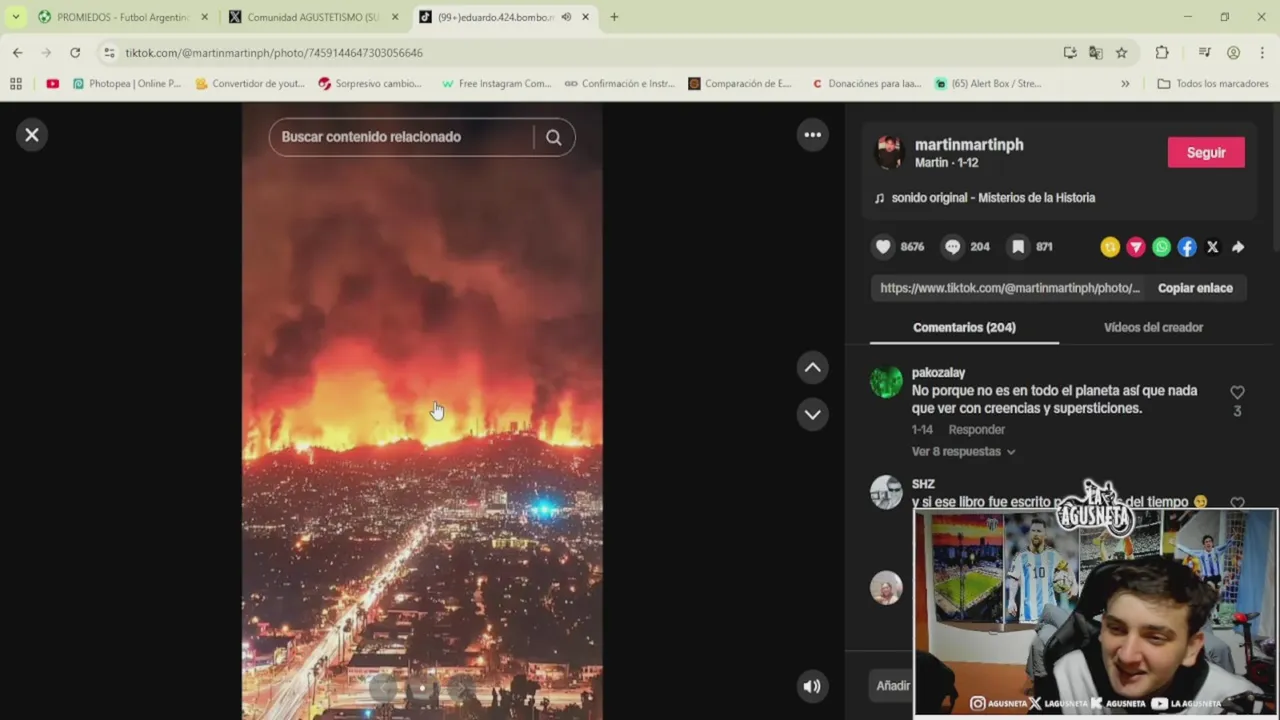Open Free Instagram Com... bookmark
The height and width of the screenshot is (720, 1280).
496,84
